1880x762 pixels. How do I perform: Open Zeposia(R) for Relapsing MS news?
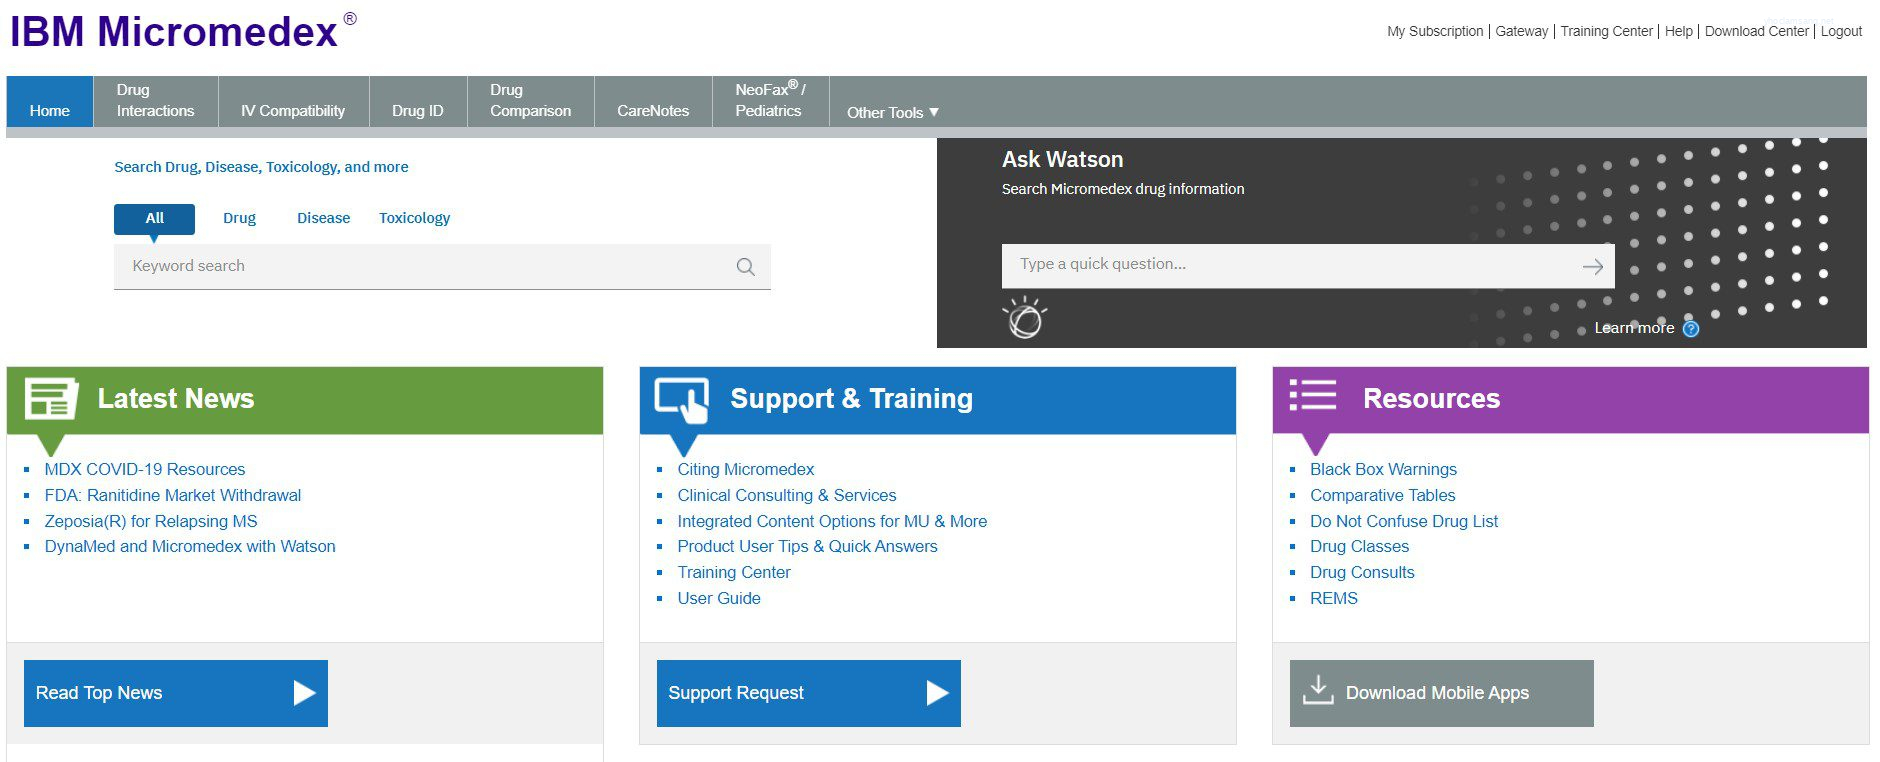[x=151, y=521]
